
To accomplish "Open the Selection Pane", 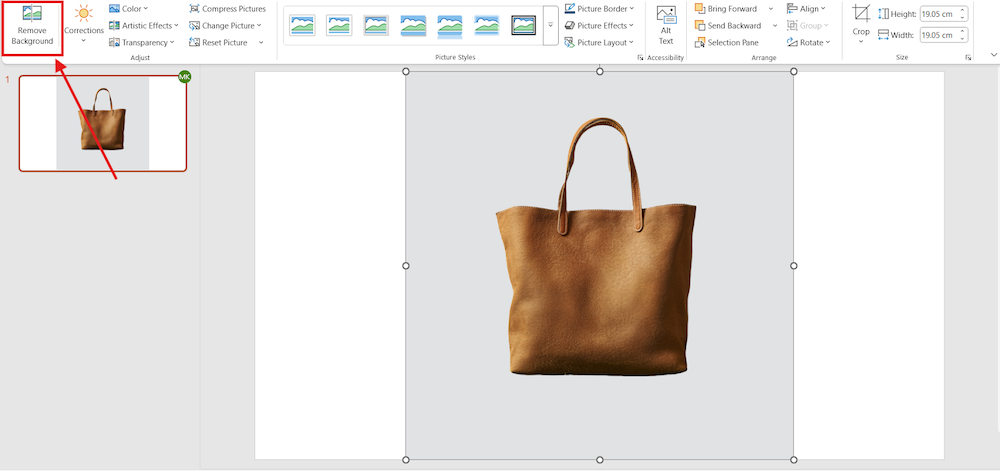I will coord(726,43).
